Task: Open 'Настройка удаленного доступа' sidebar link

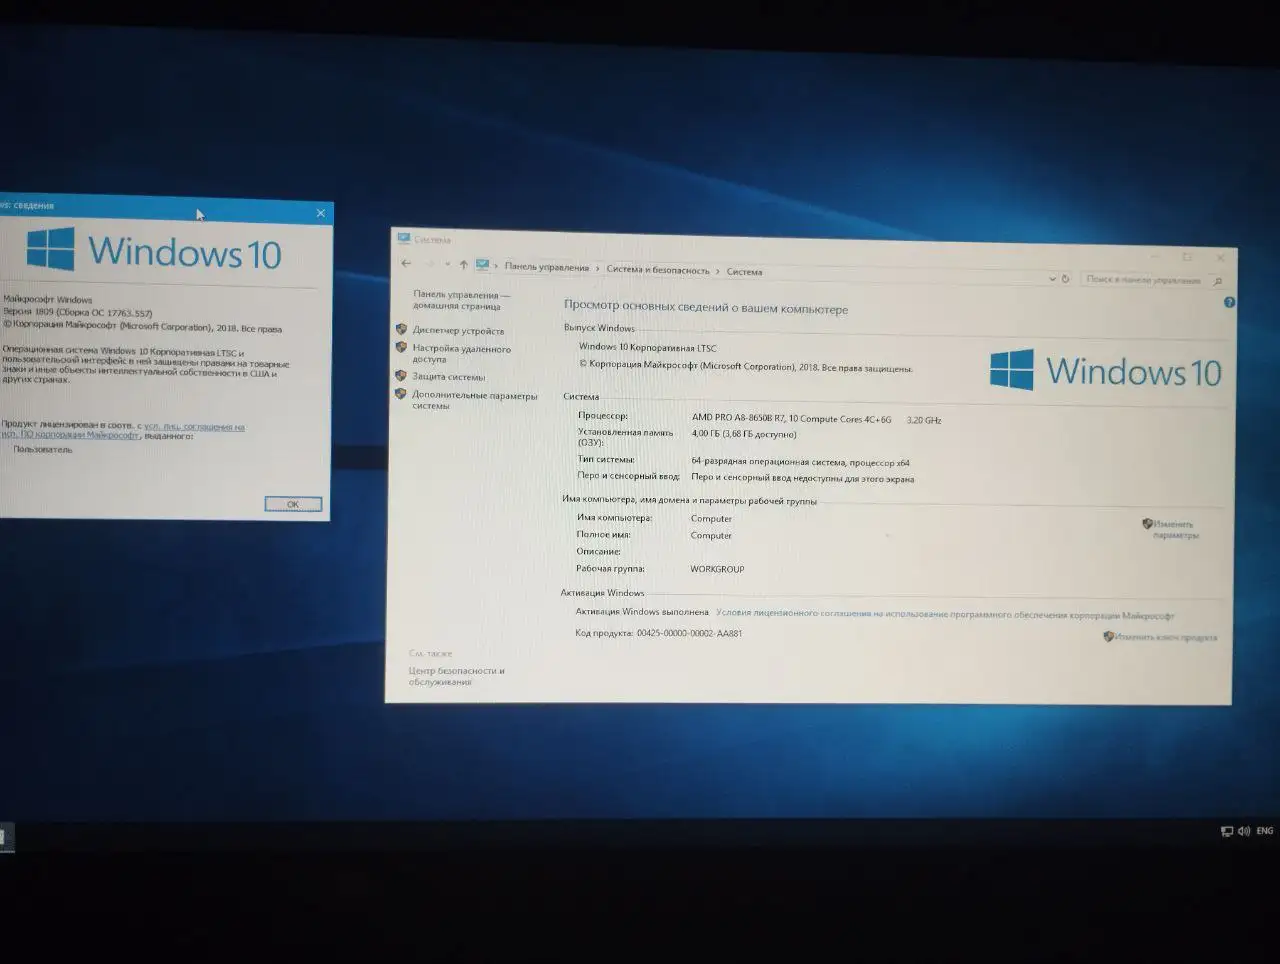Action: (x=461, y=354)
